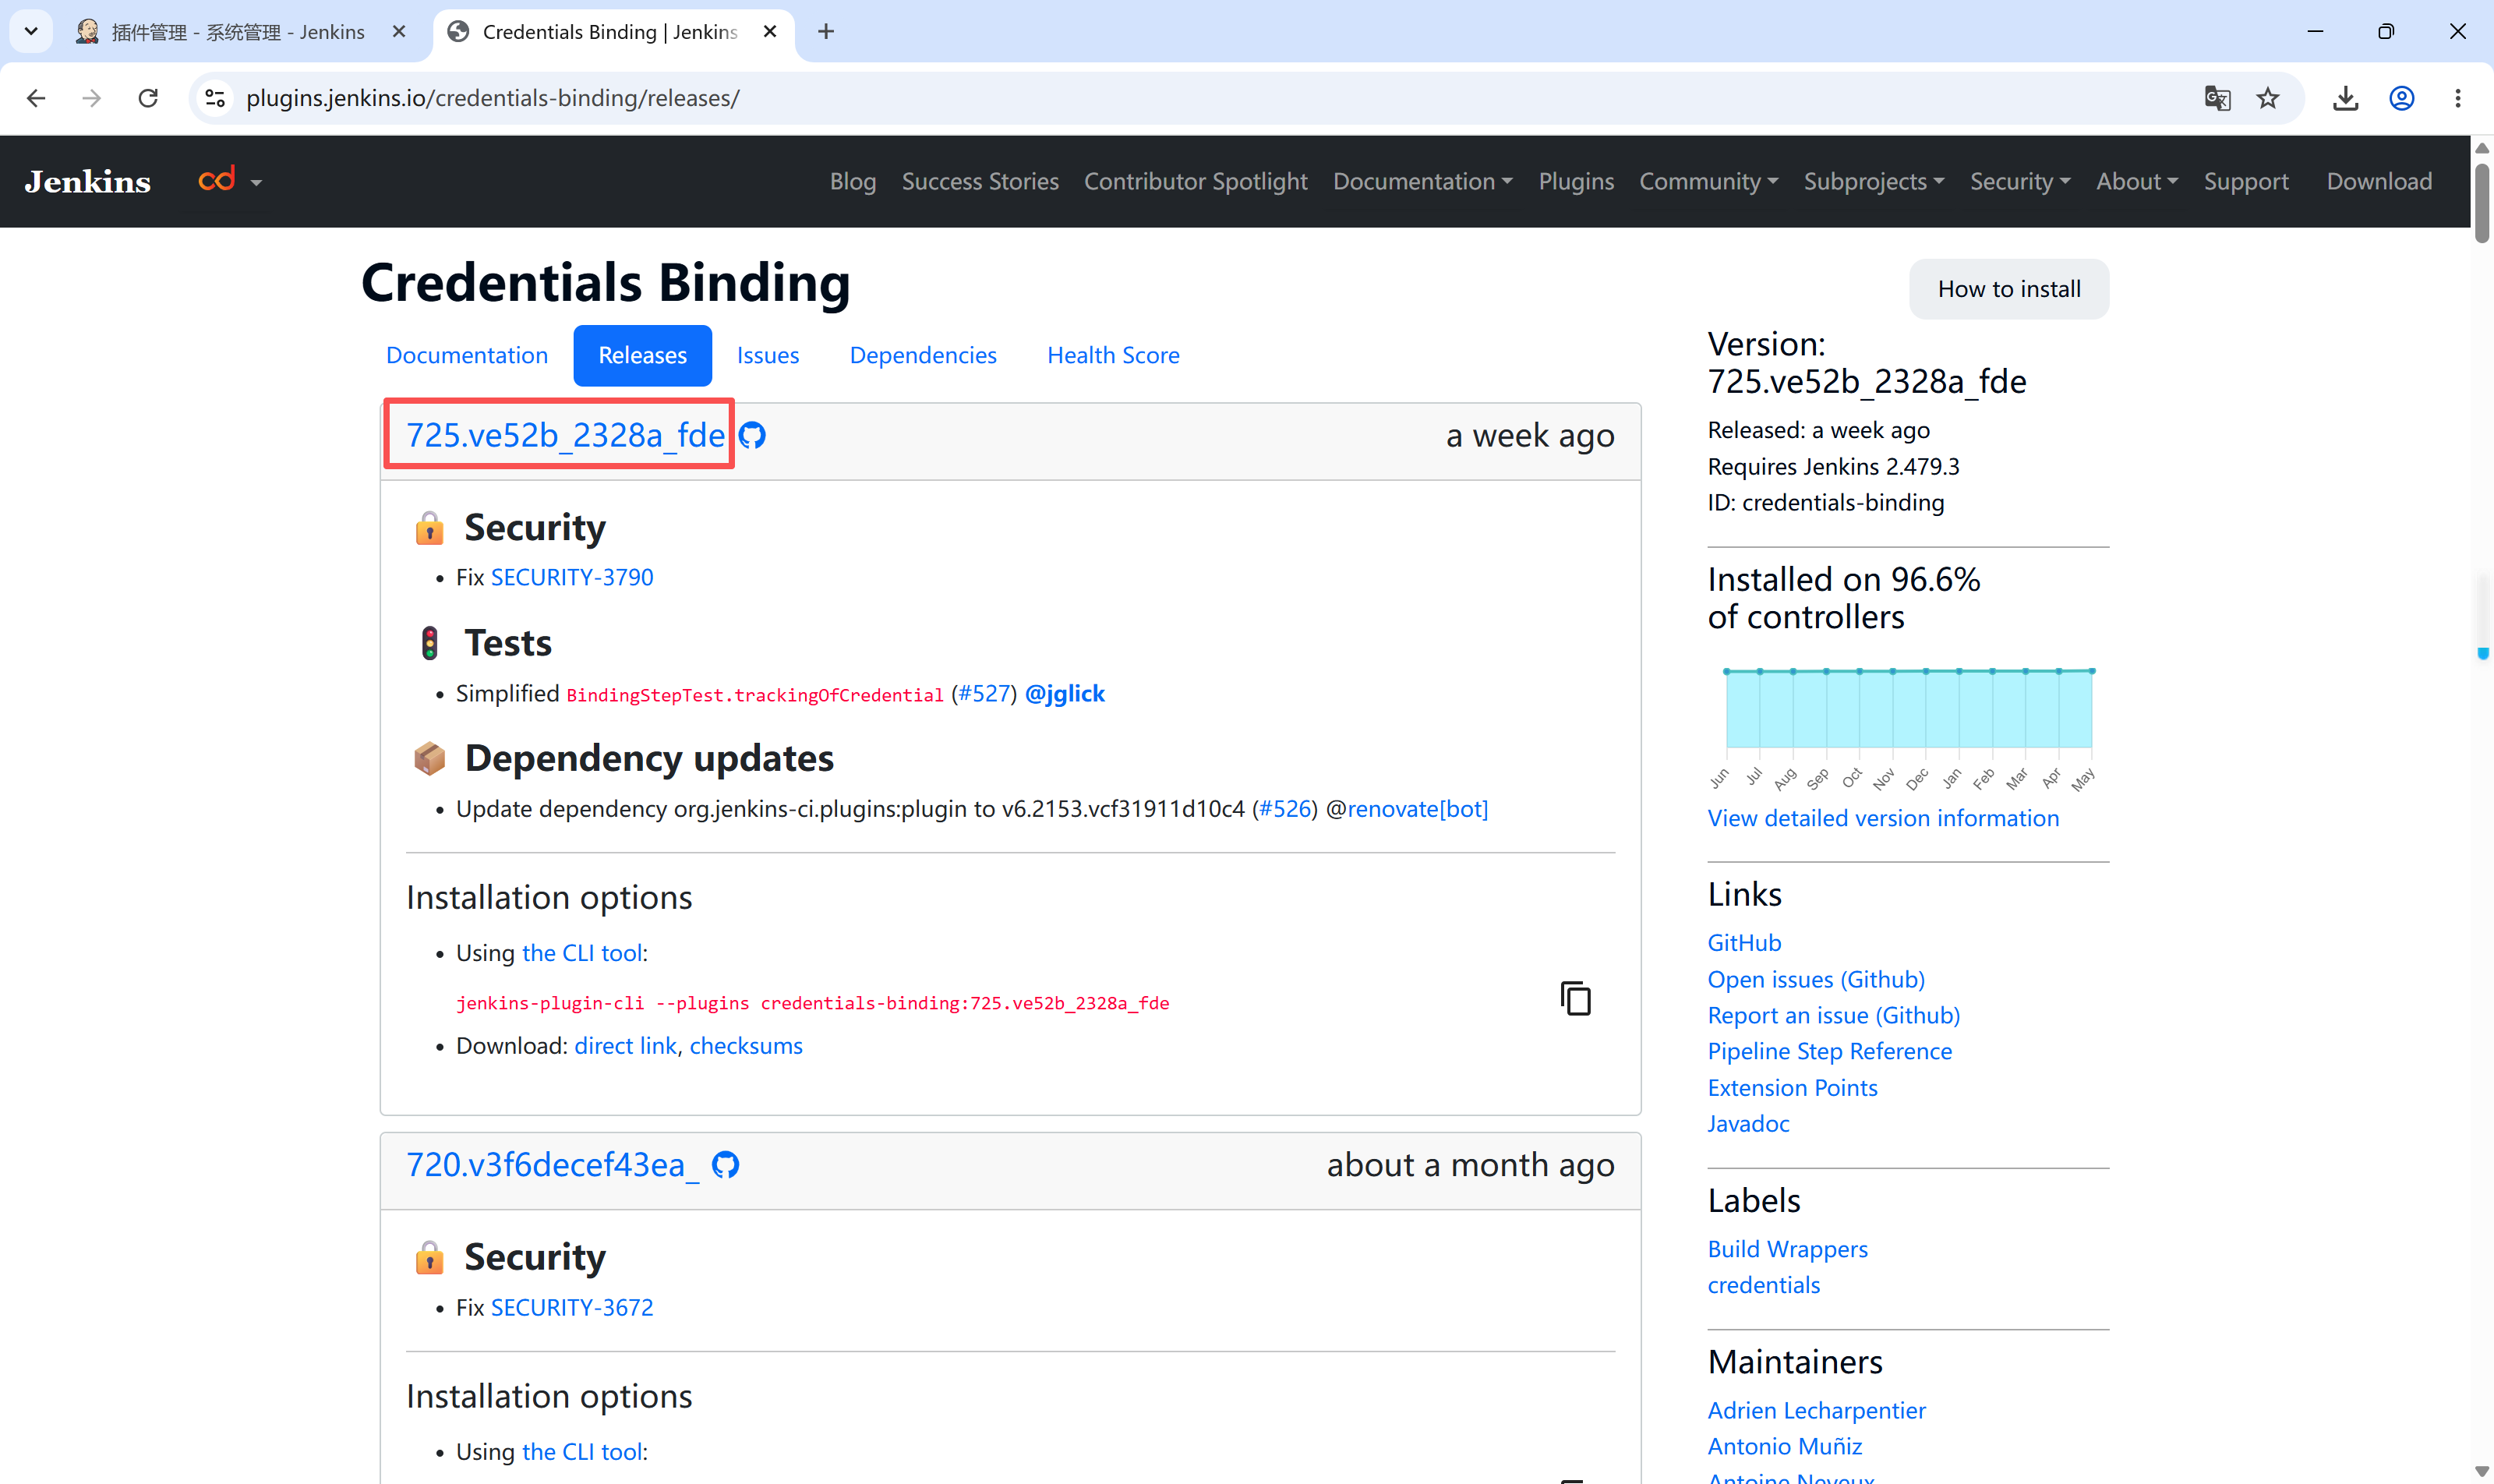Close the 插件管理 Jenkins tab
2494x1484 pixels.
click(399, 32)
